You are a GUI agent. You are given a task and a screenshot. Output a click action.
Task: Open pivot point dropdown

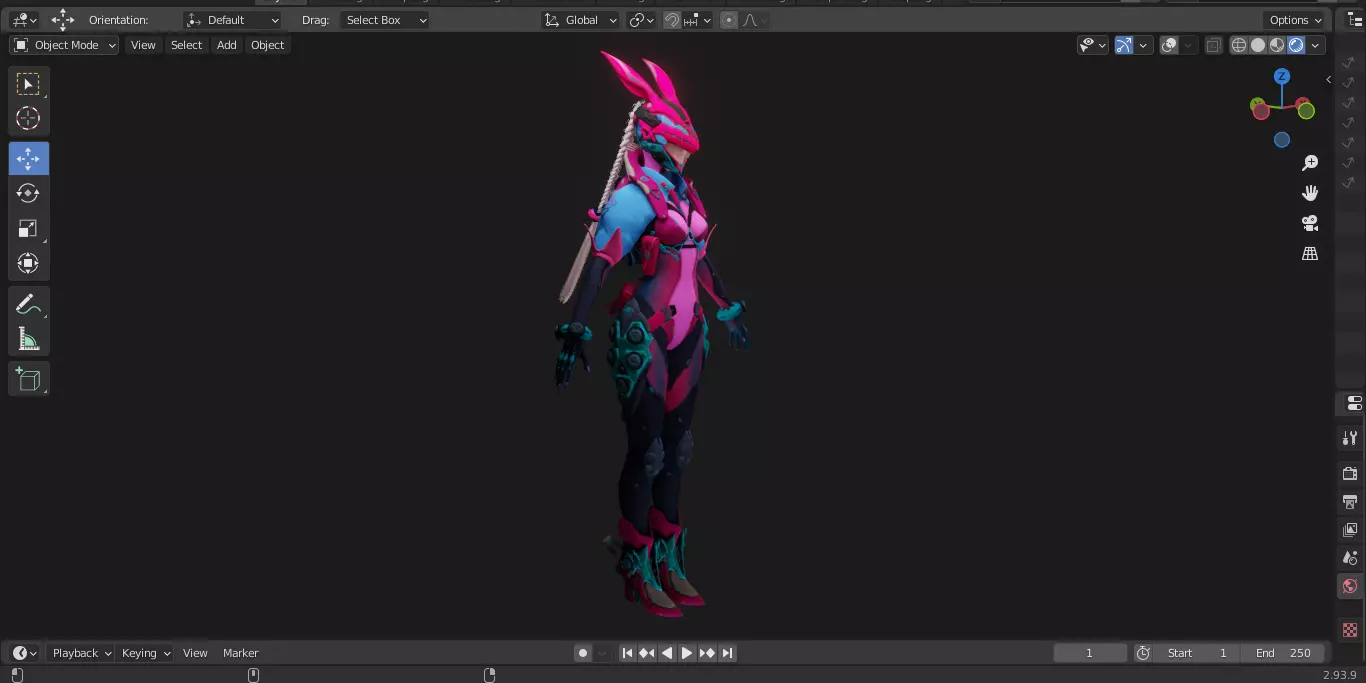pos(641,20)
